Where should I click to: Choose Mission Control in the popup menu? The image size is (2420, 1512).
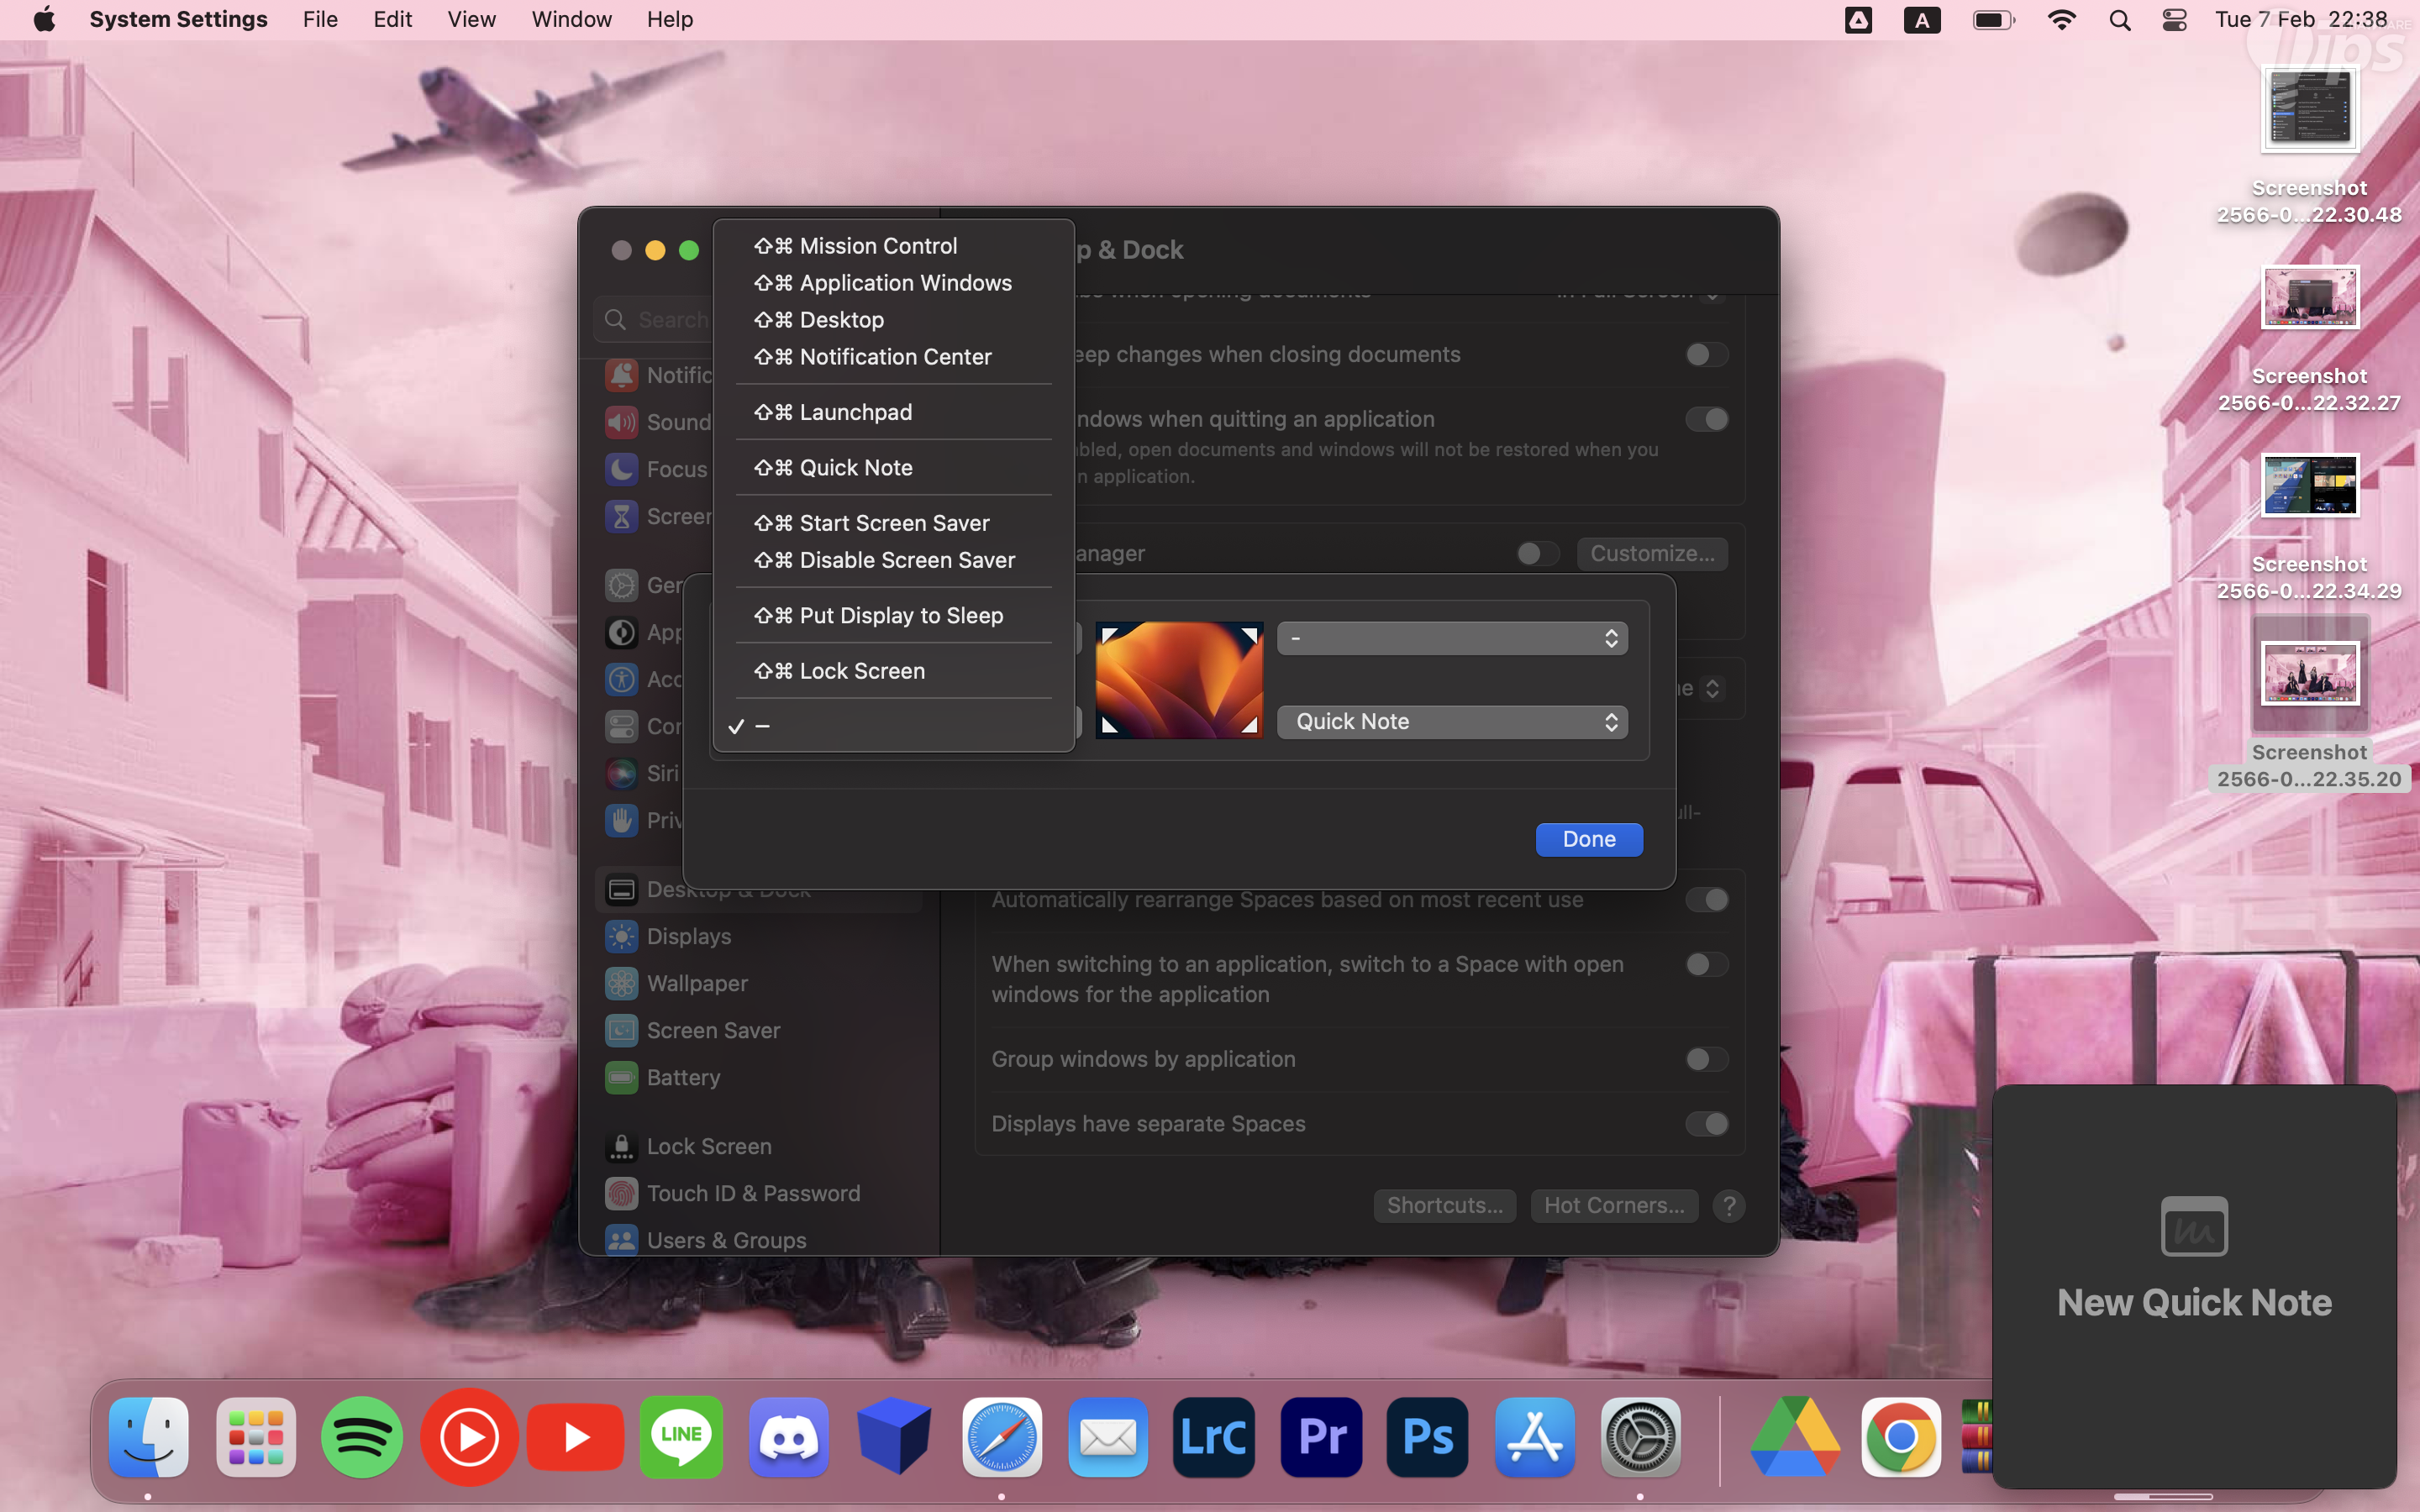[x=877, y=246]
